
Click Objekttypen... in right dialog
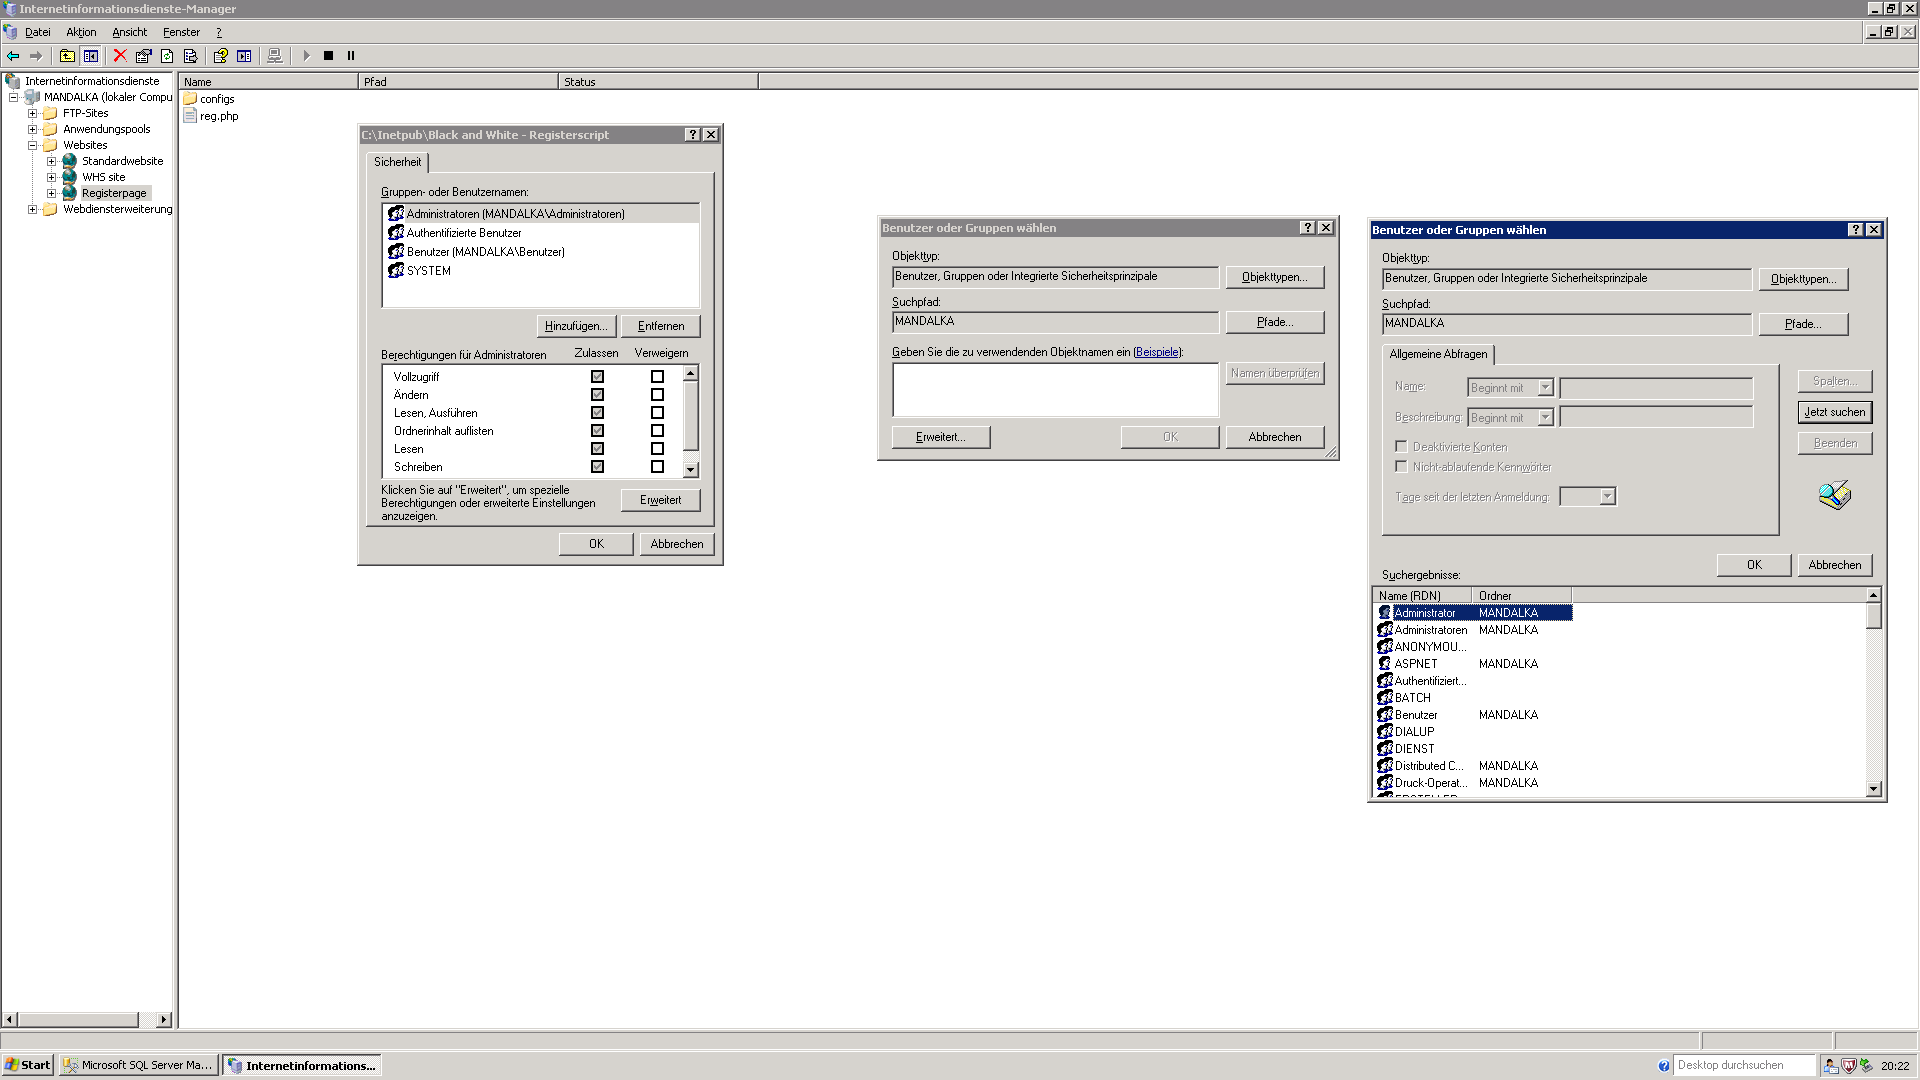1803,279
